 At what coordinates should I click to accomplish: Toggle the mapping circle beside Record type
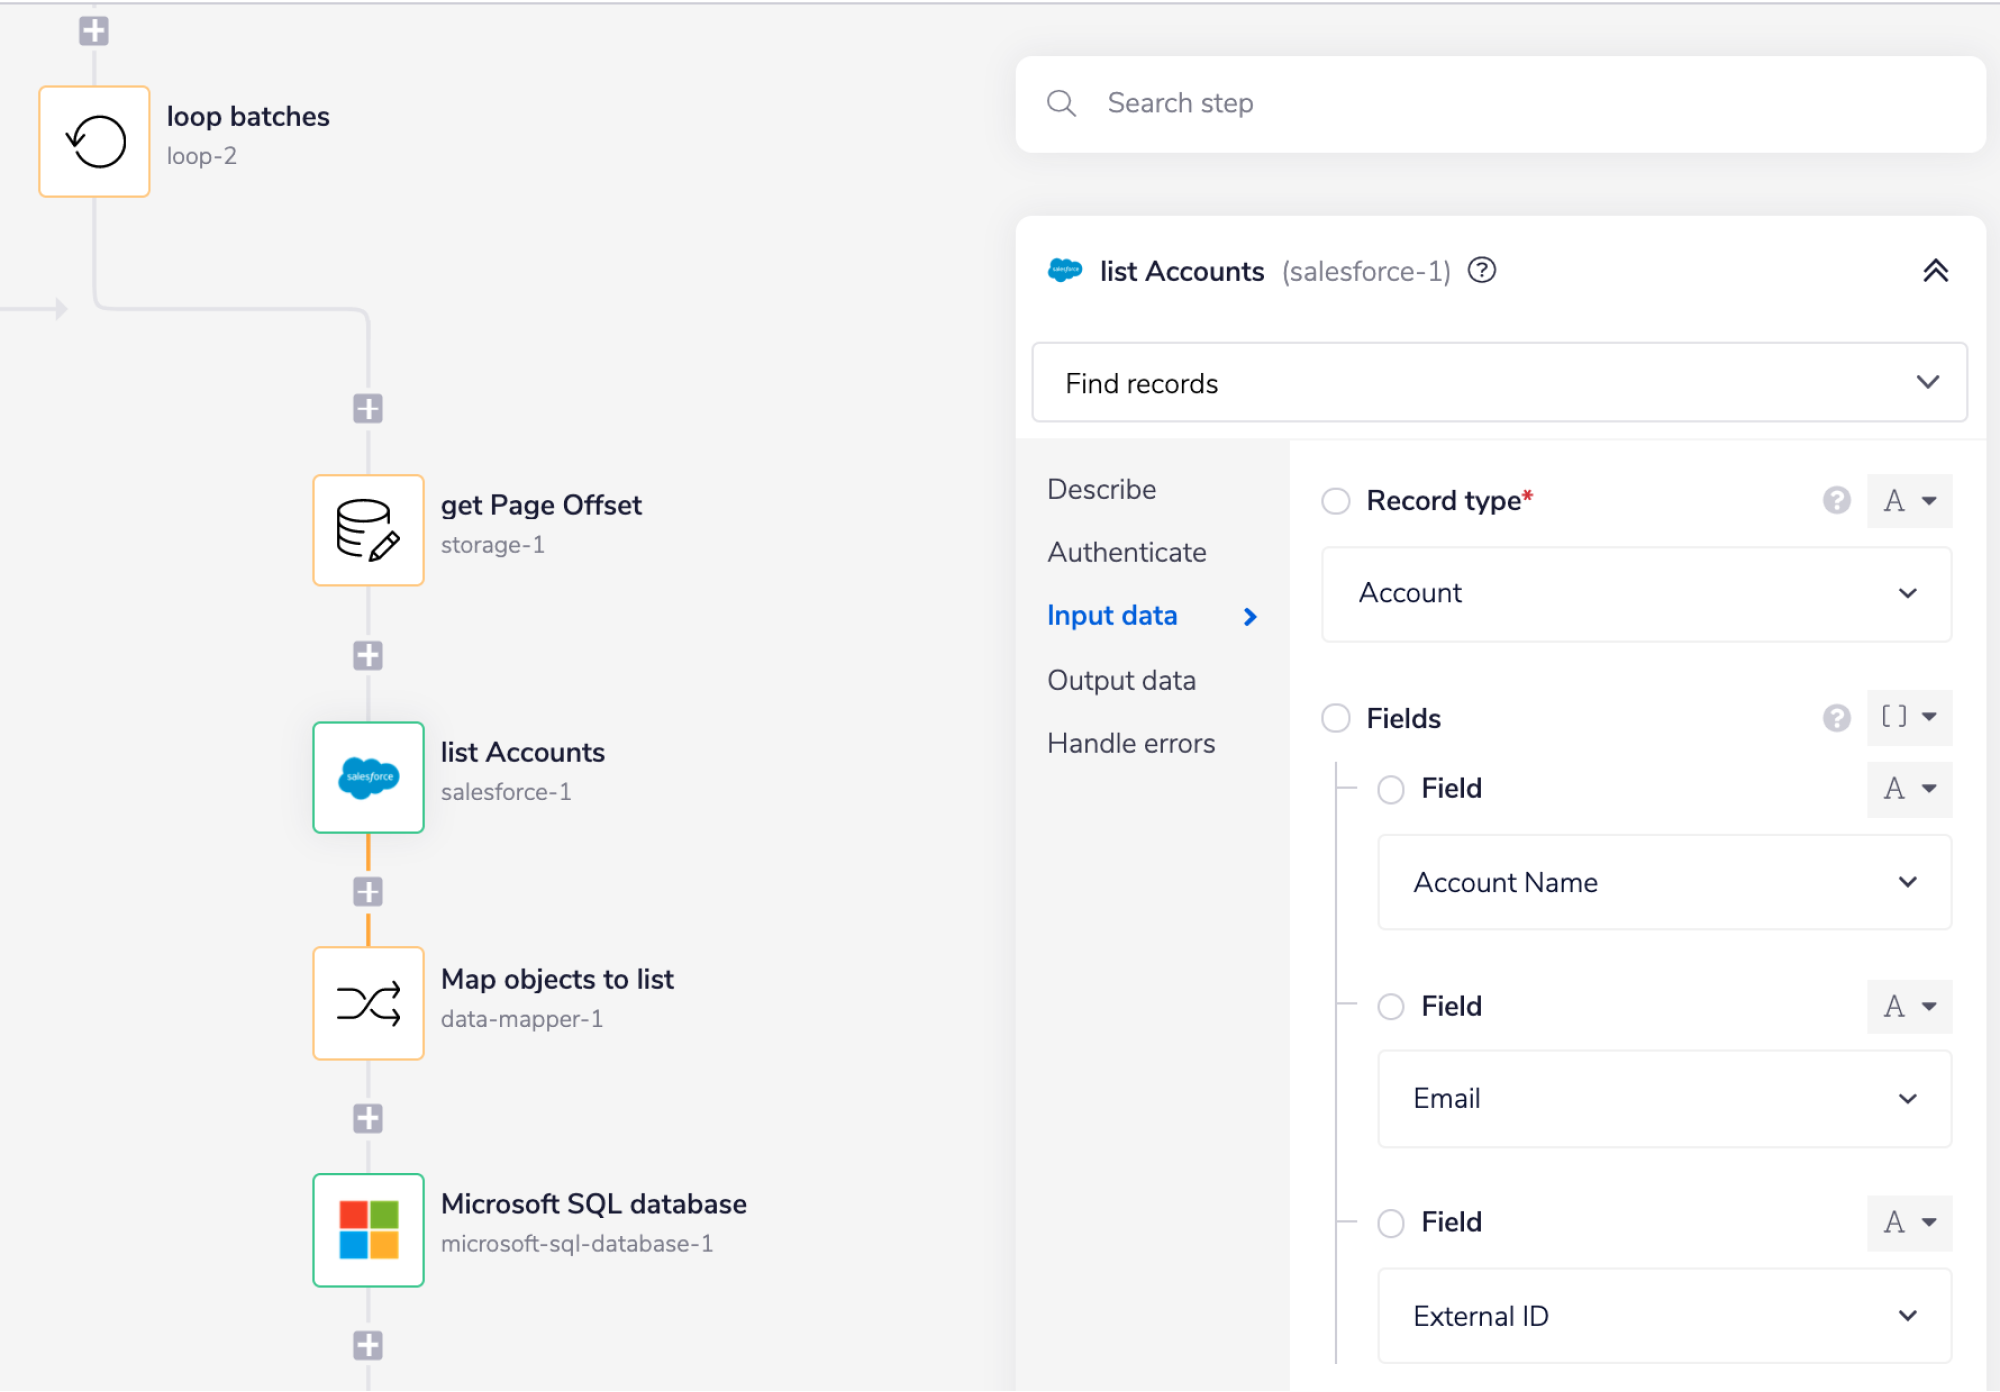[1336, 501]
